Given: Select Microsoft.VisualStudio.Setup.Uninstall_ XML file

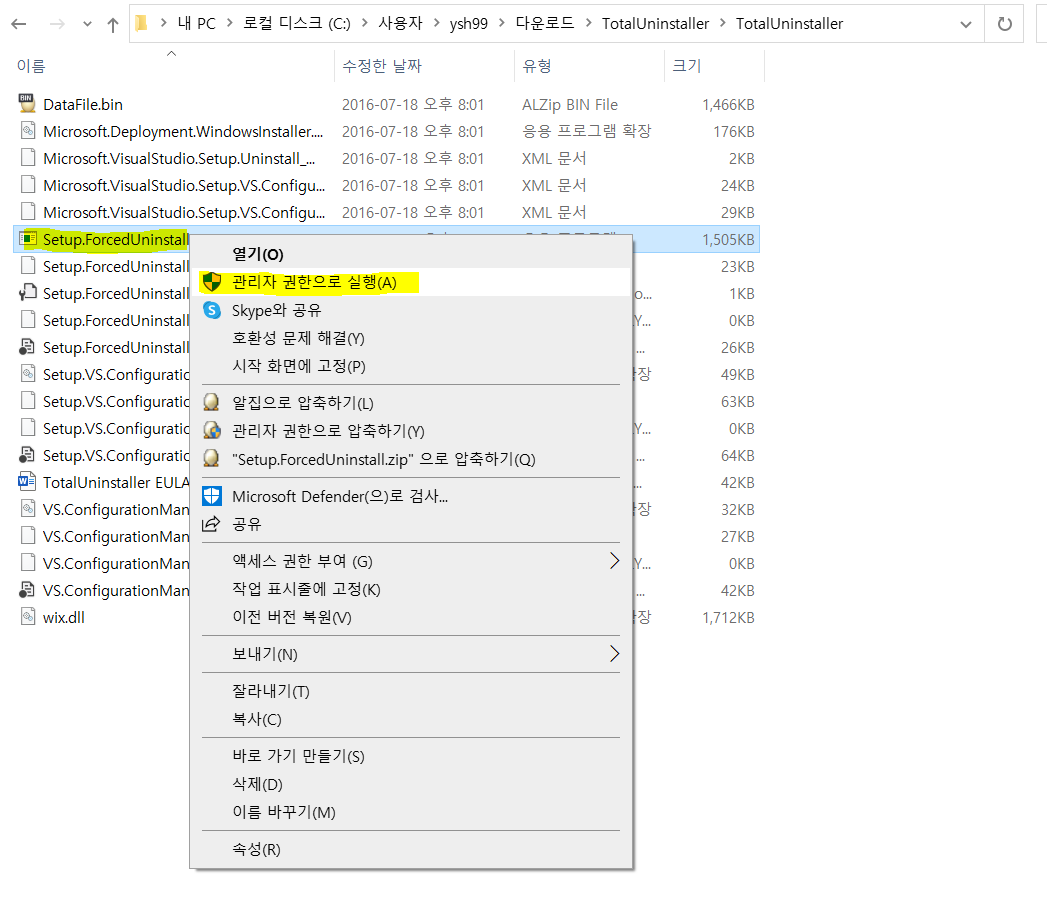Looking at the screenshot, I should 178,158.
